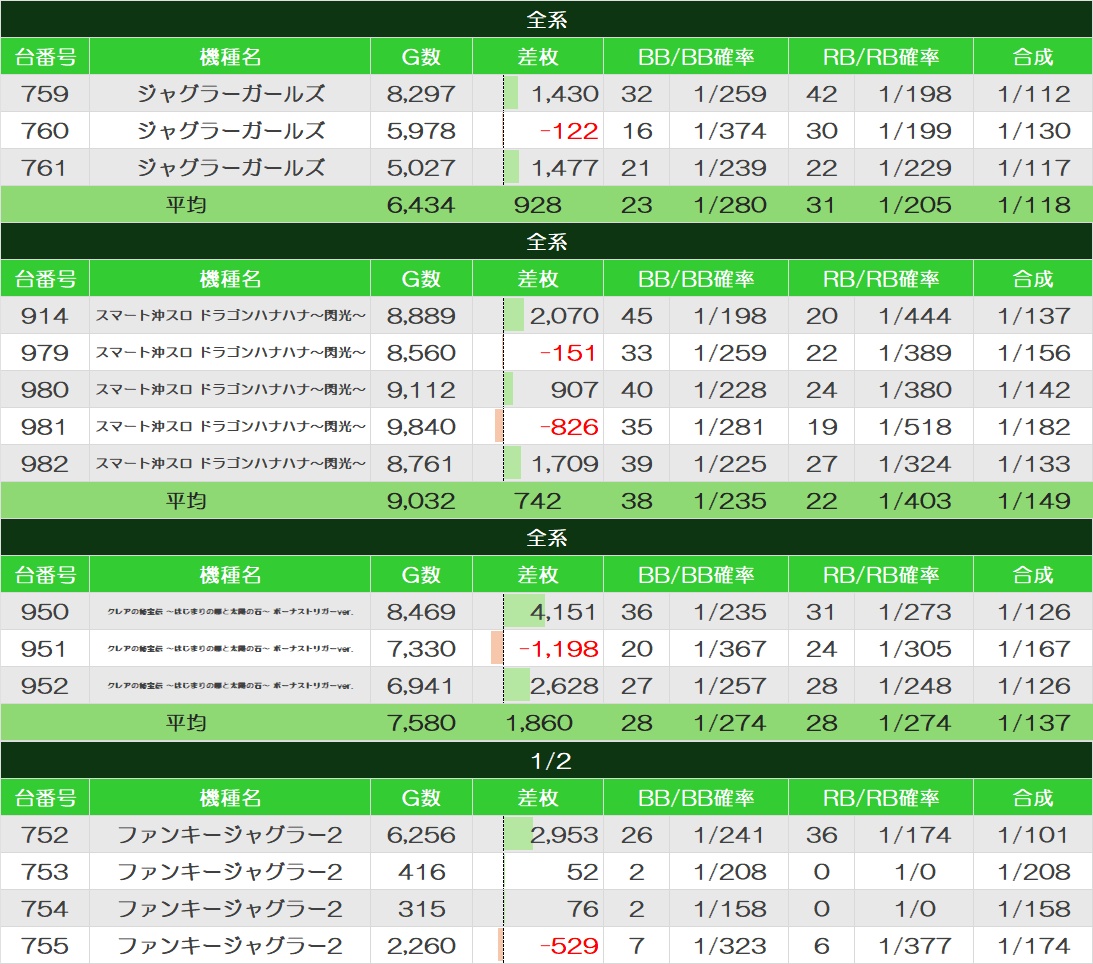Select ジャグラーガールズ in row 761
Viewport: 1093px width, 964px height.
(231, 167)
